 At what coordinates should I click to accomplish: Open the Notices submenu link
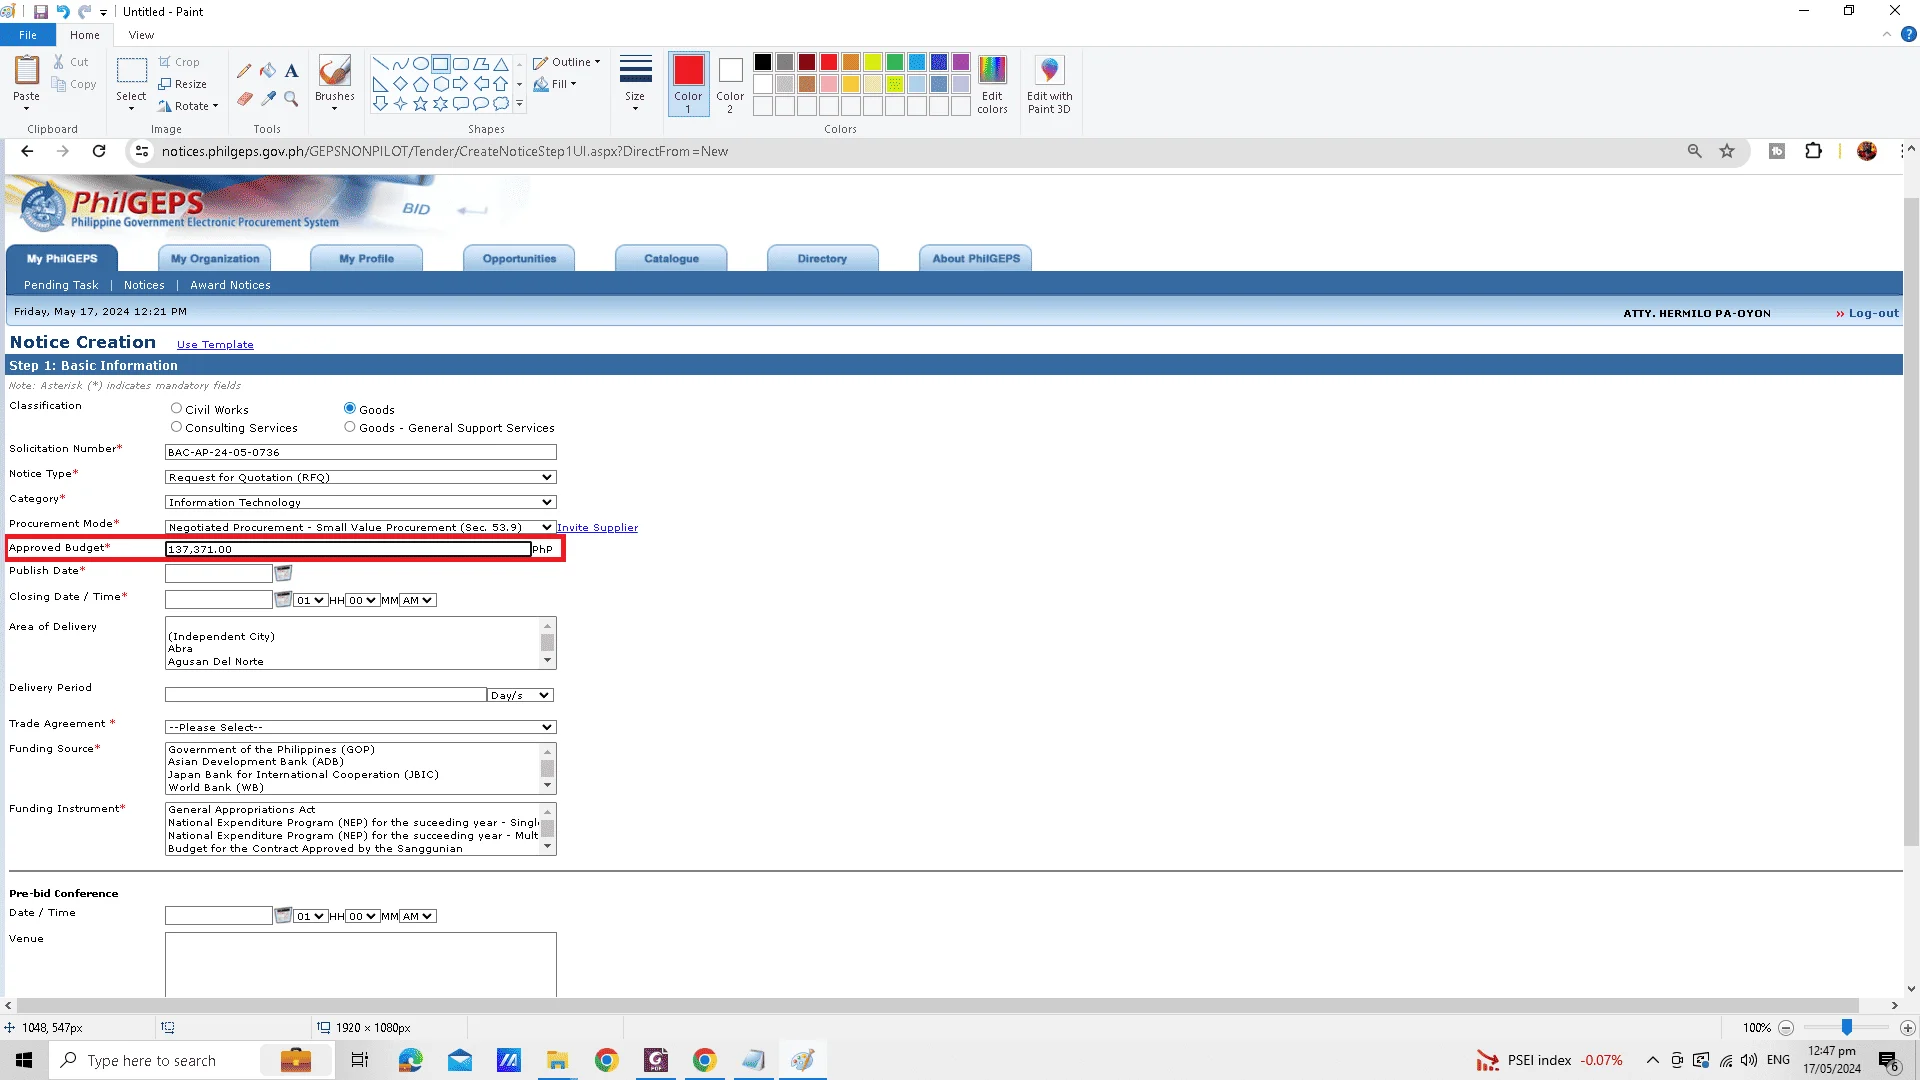144,285
